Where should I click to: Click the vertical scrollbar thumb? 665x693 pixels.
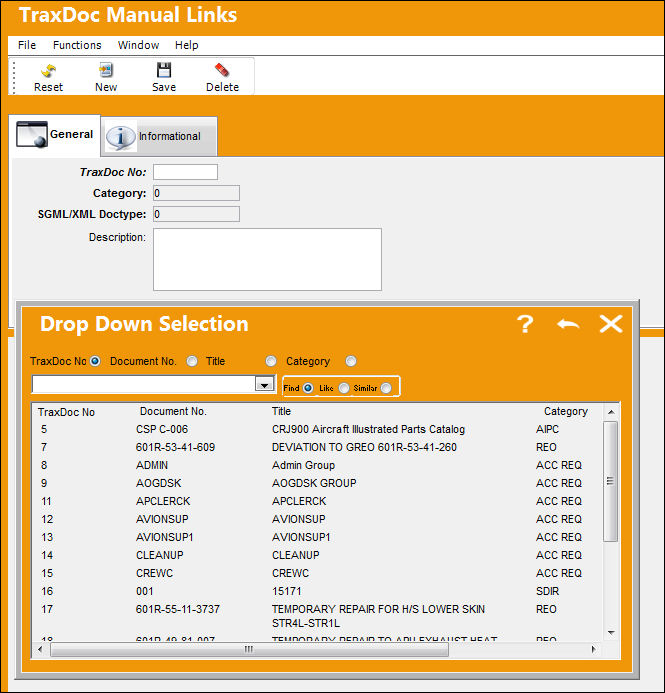[611, 481]
